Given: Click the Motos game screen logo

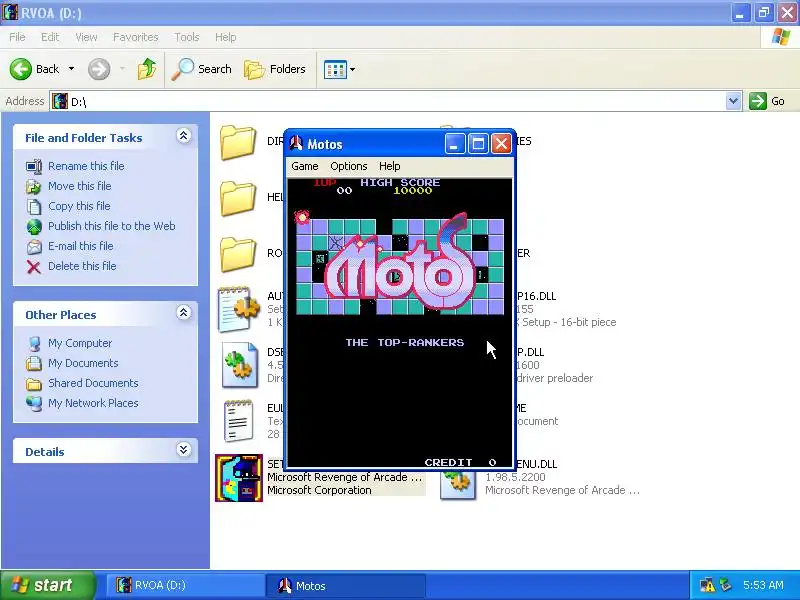Looking at the screenshot, I should (x=401, y=264).
